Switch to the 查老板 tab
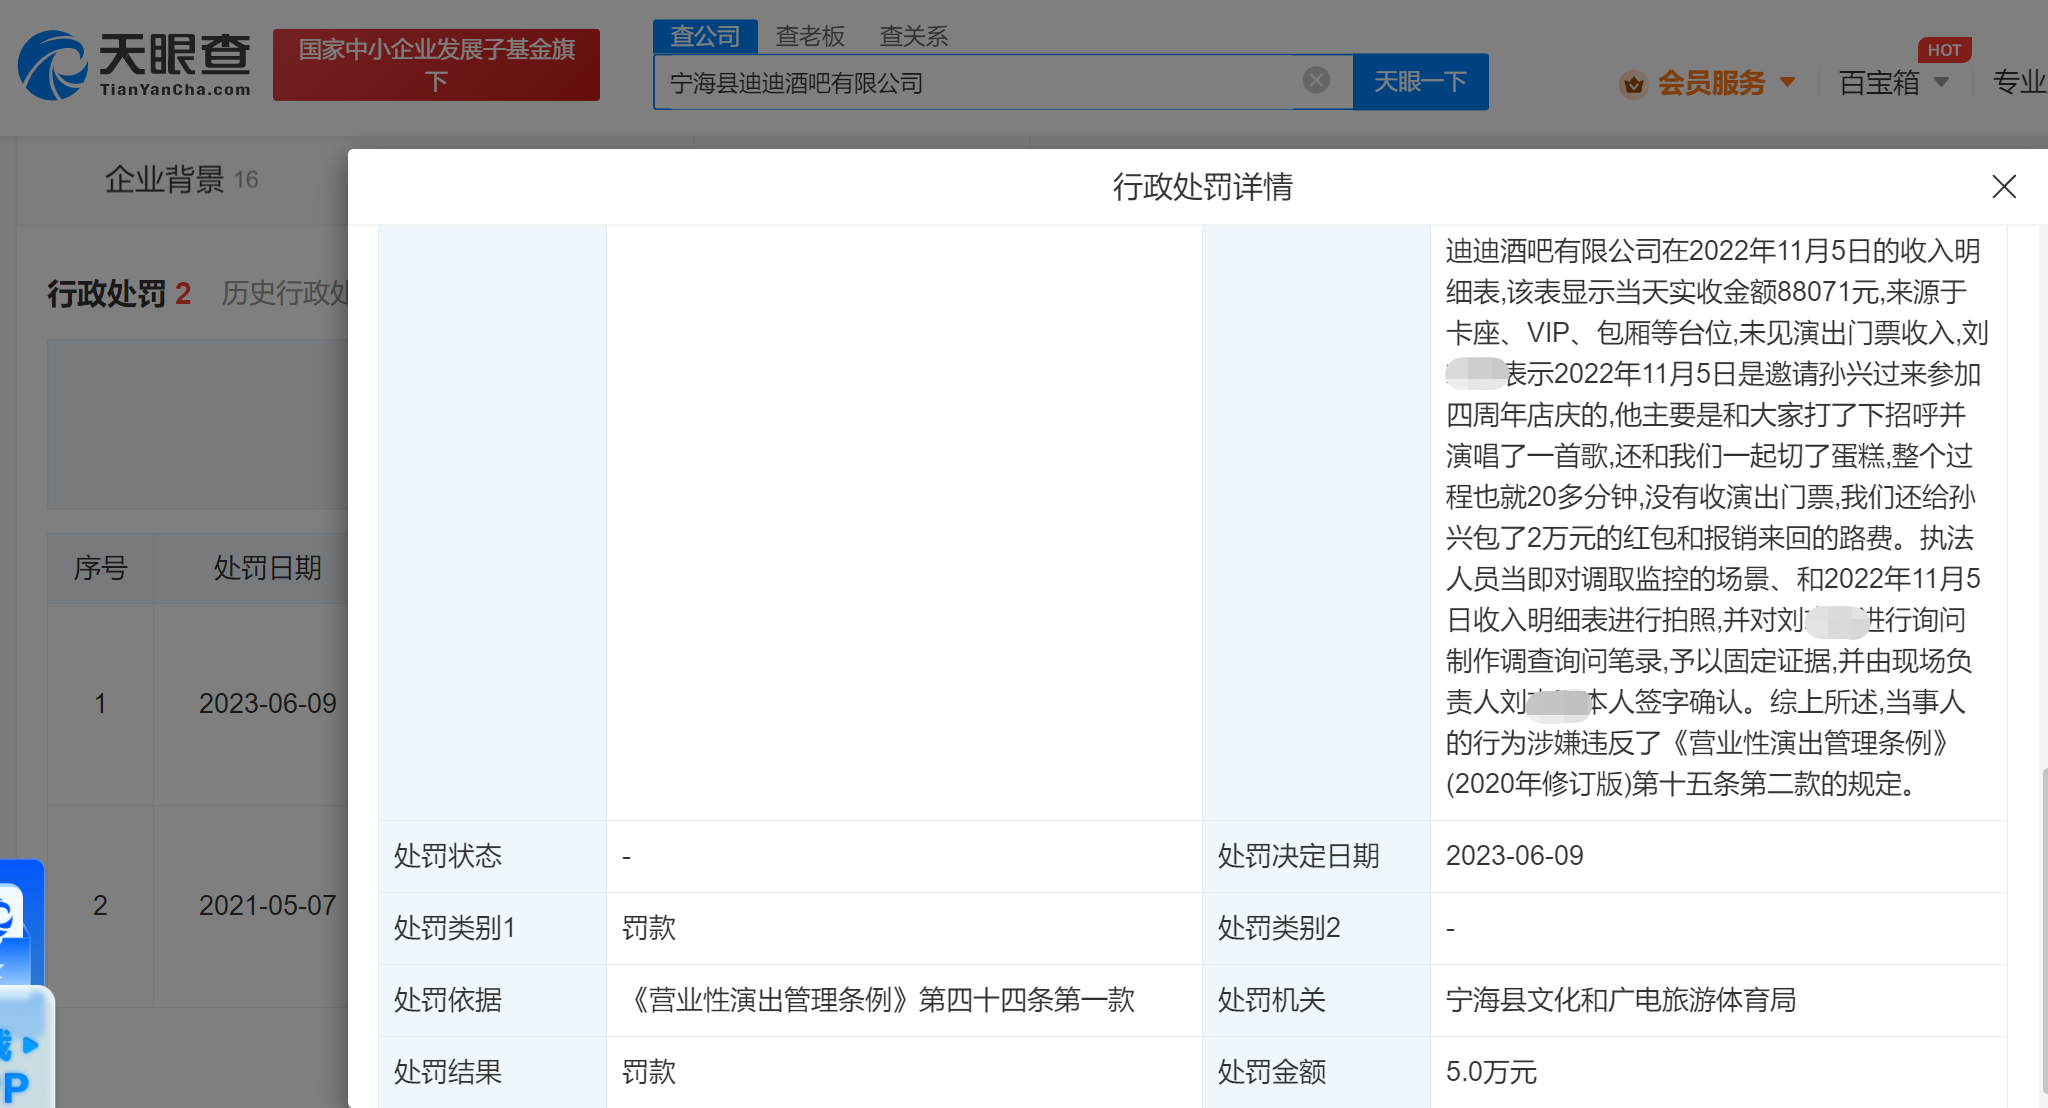Viewport: 2048px width, 1108px height. coord(810,35)
